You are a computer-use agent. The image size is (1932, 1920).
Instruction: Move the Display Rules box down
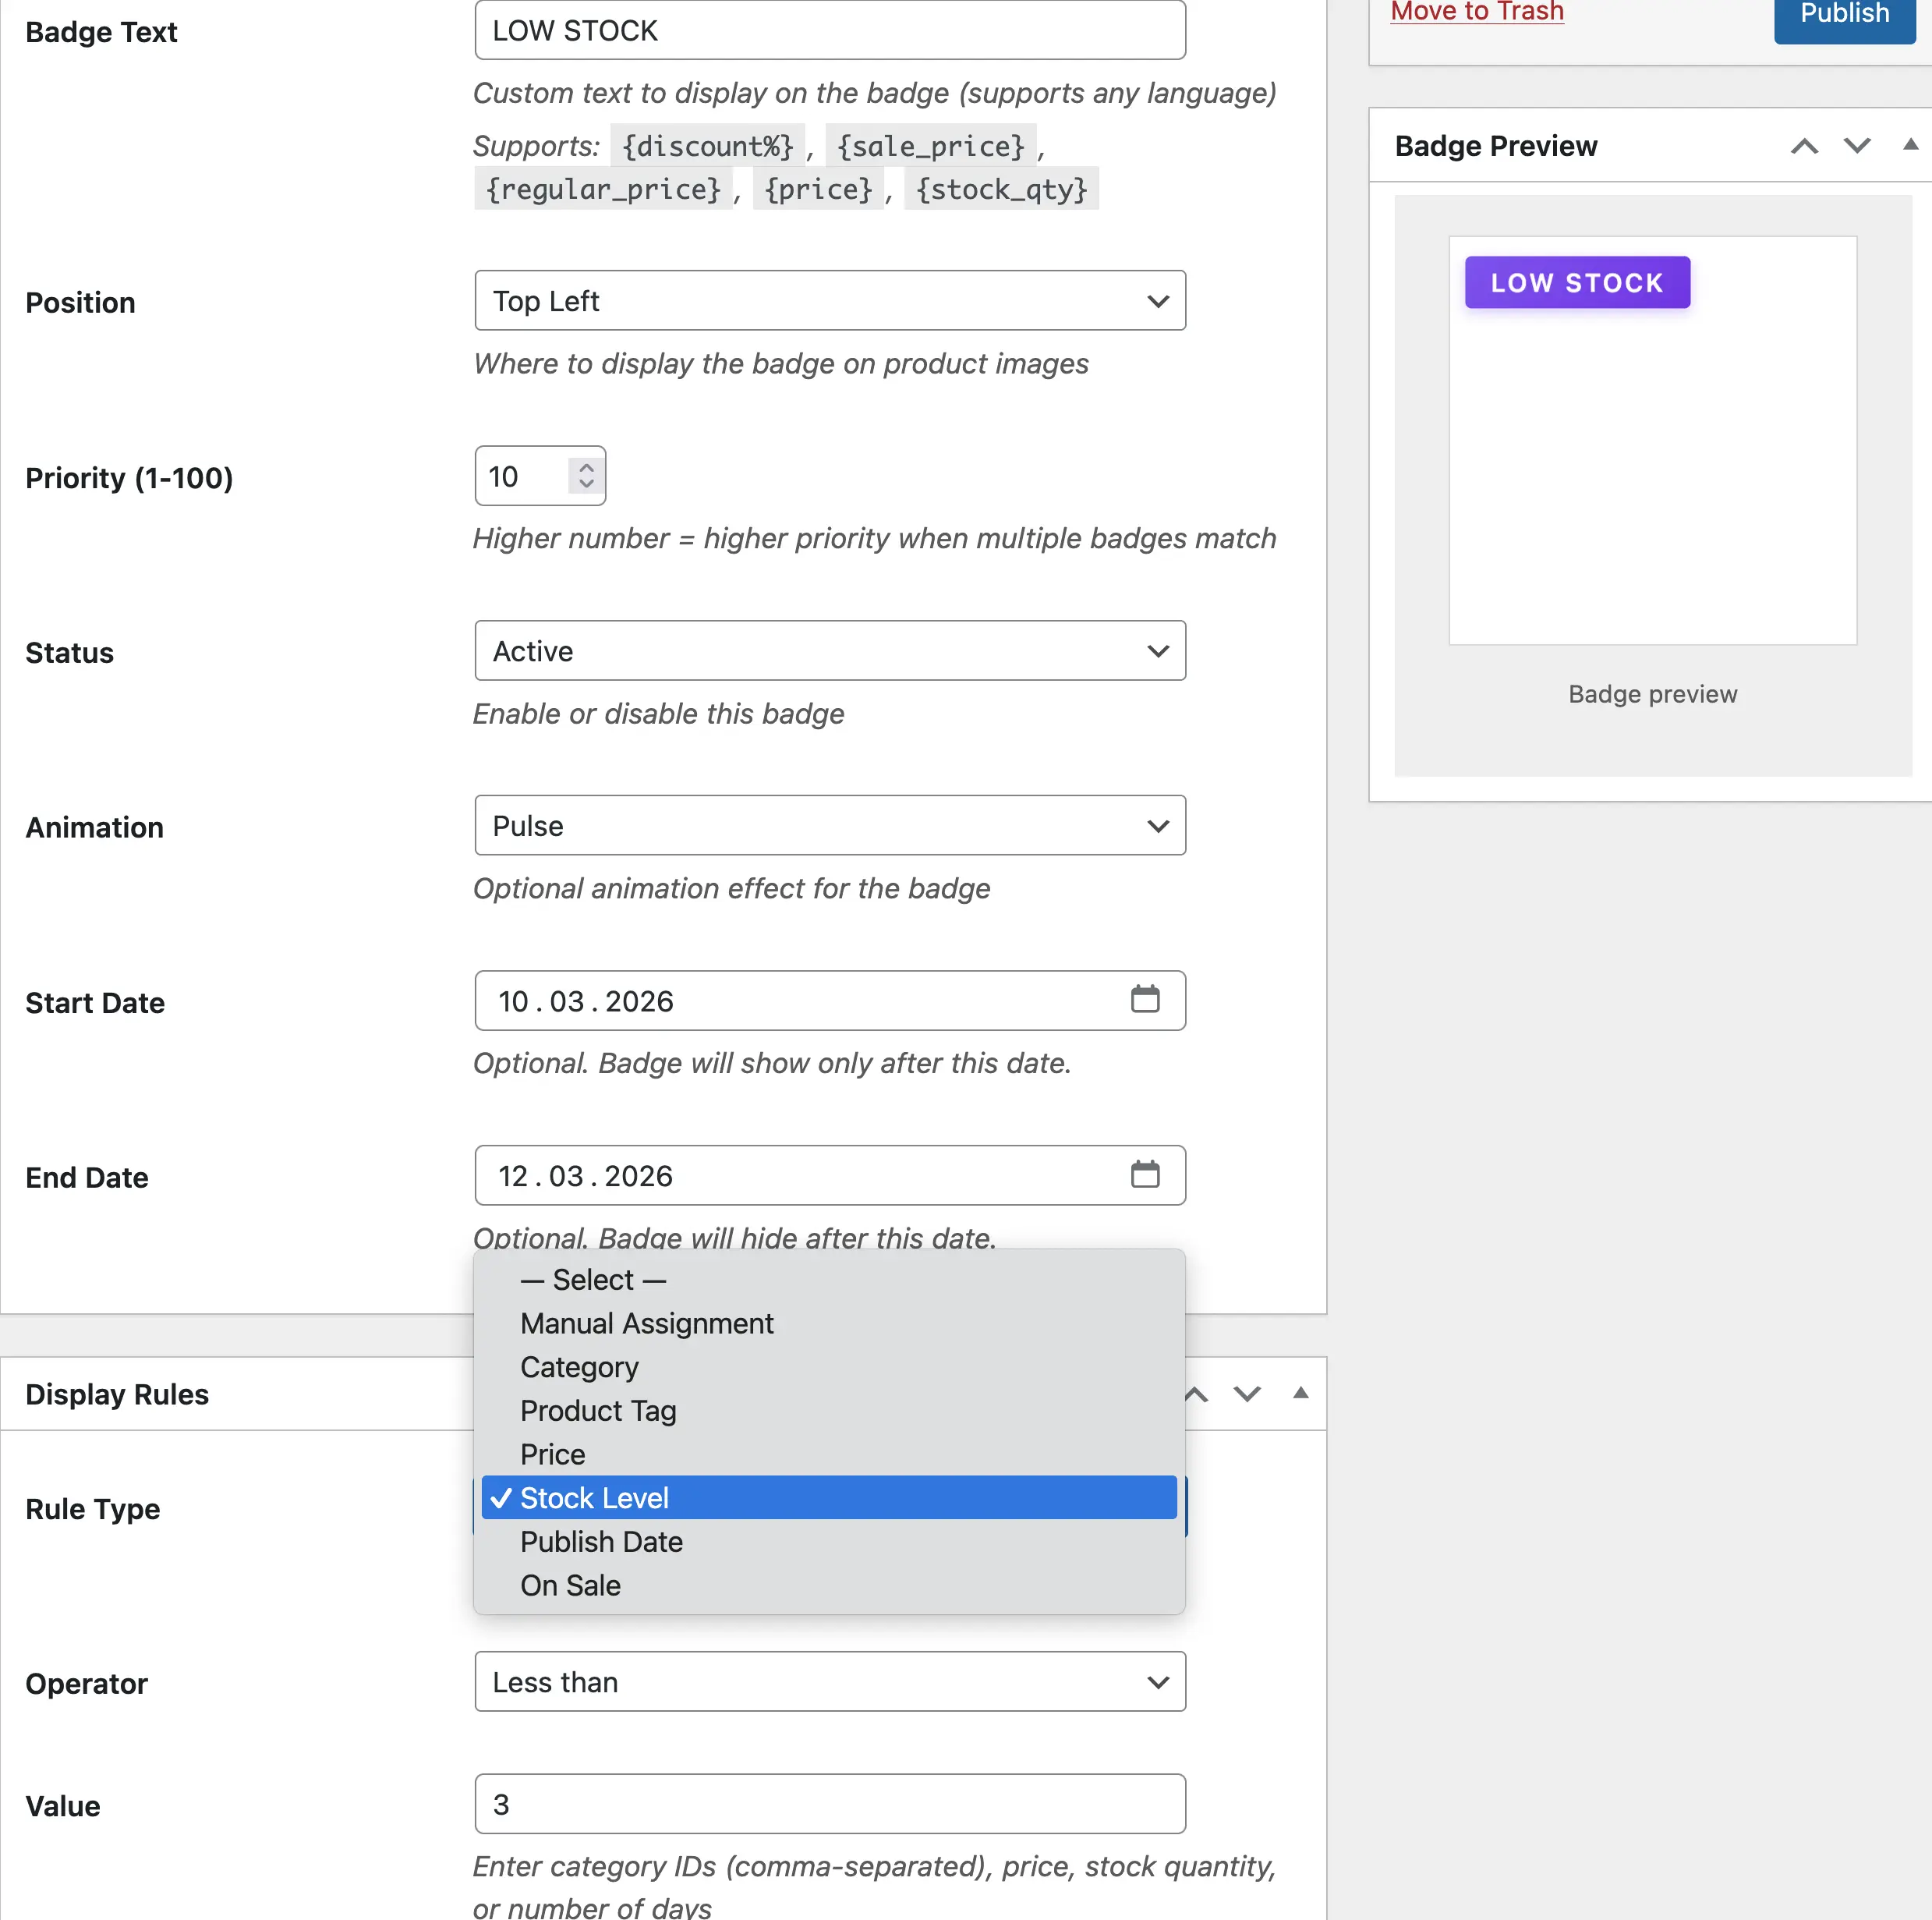point(1247,1393)
